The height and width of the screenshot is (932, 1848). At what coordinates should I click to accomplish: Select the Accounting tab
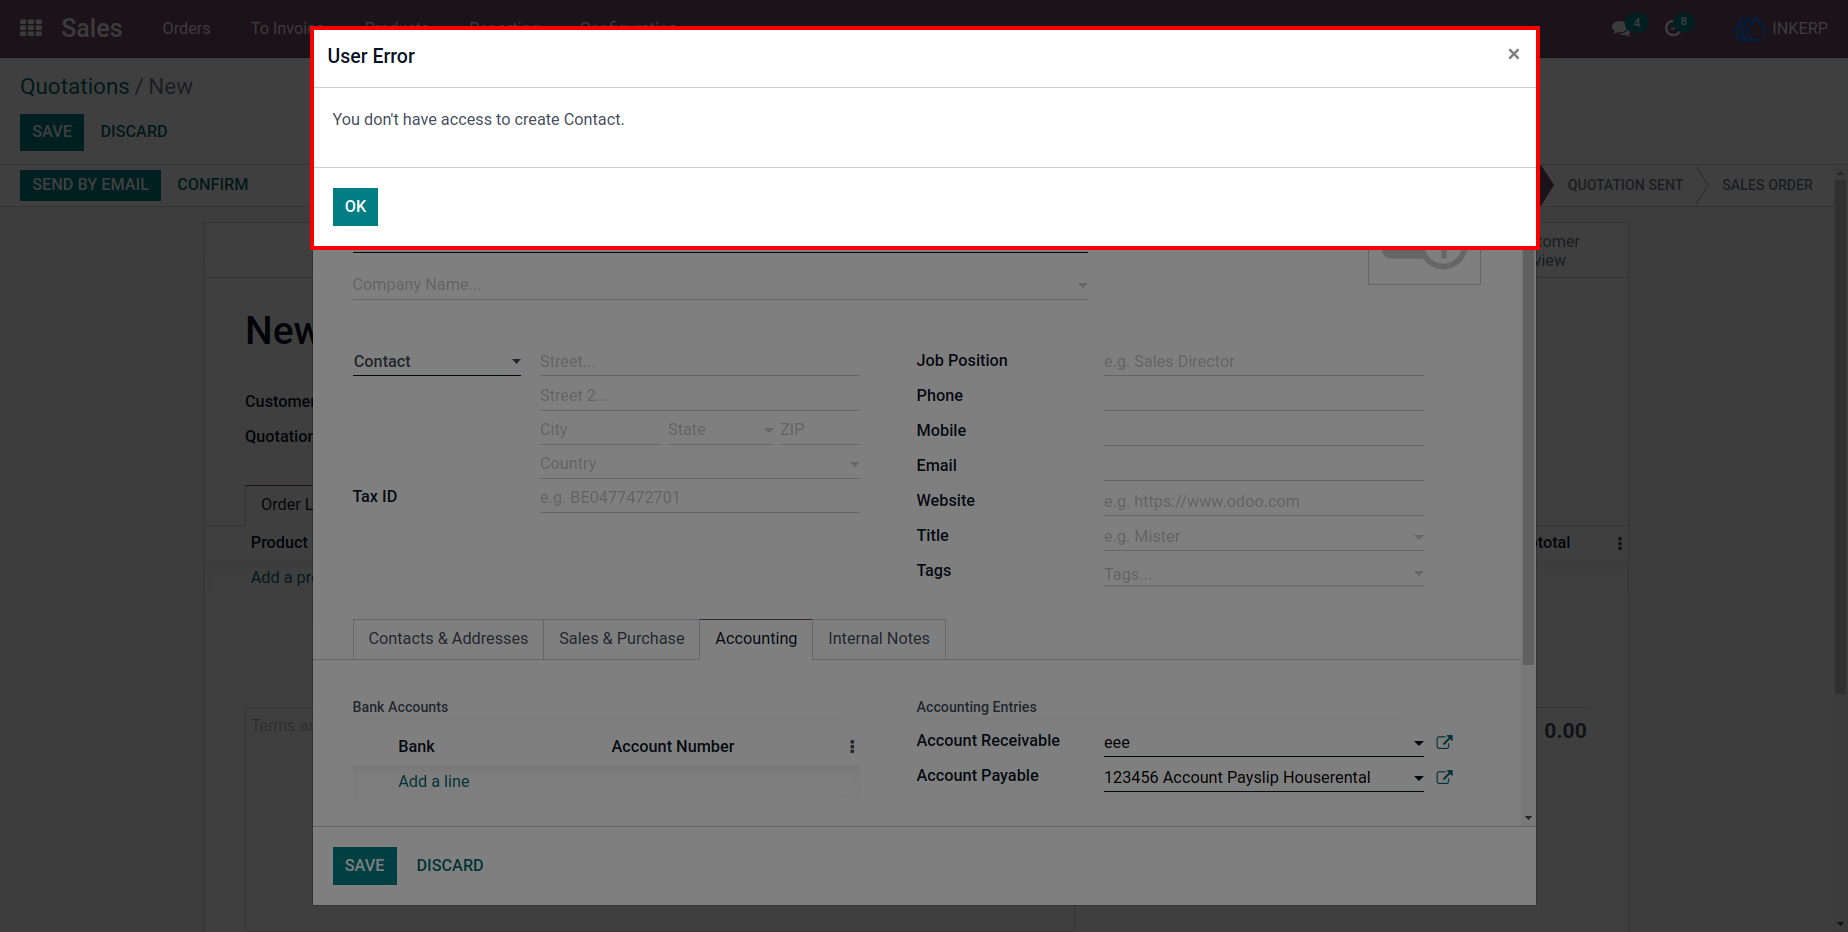pos(756,639)
